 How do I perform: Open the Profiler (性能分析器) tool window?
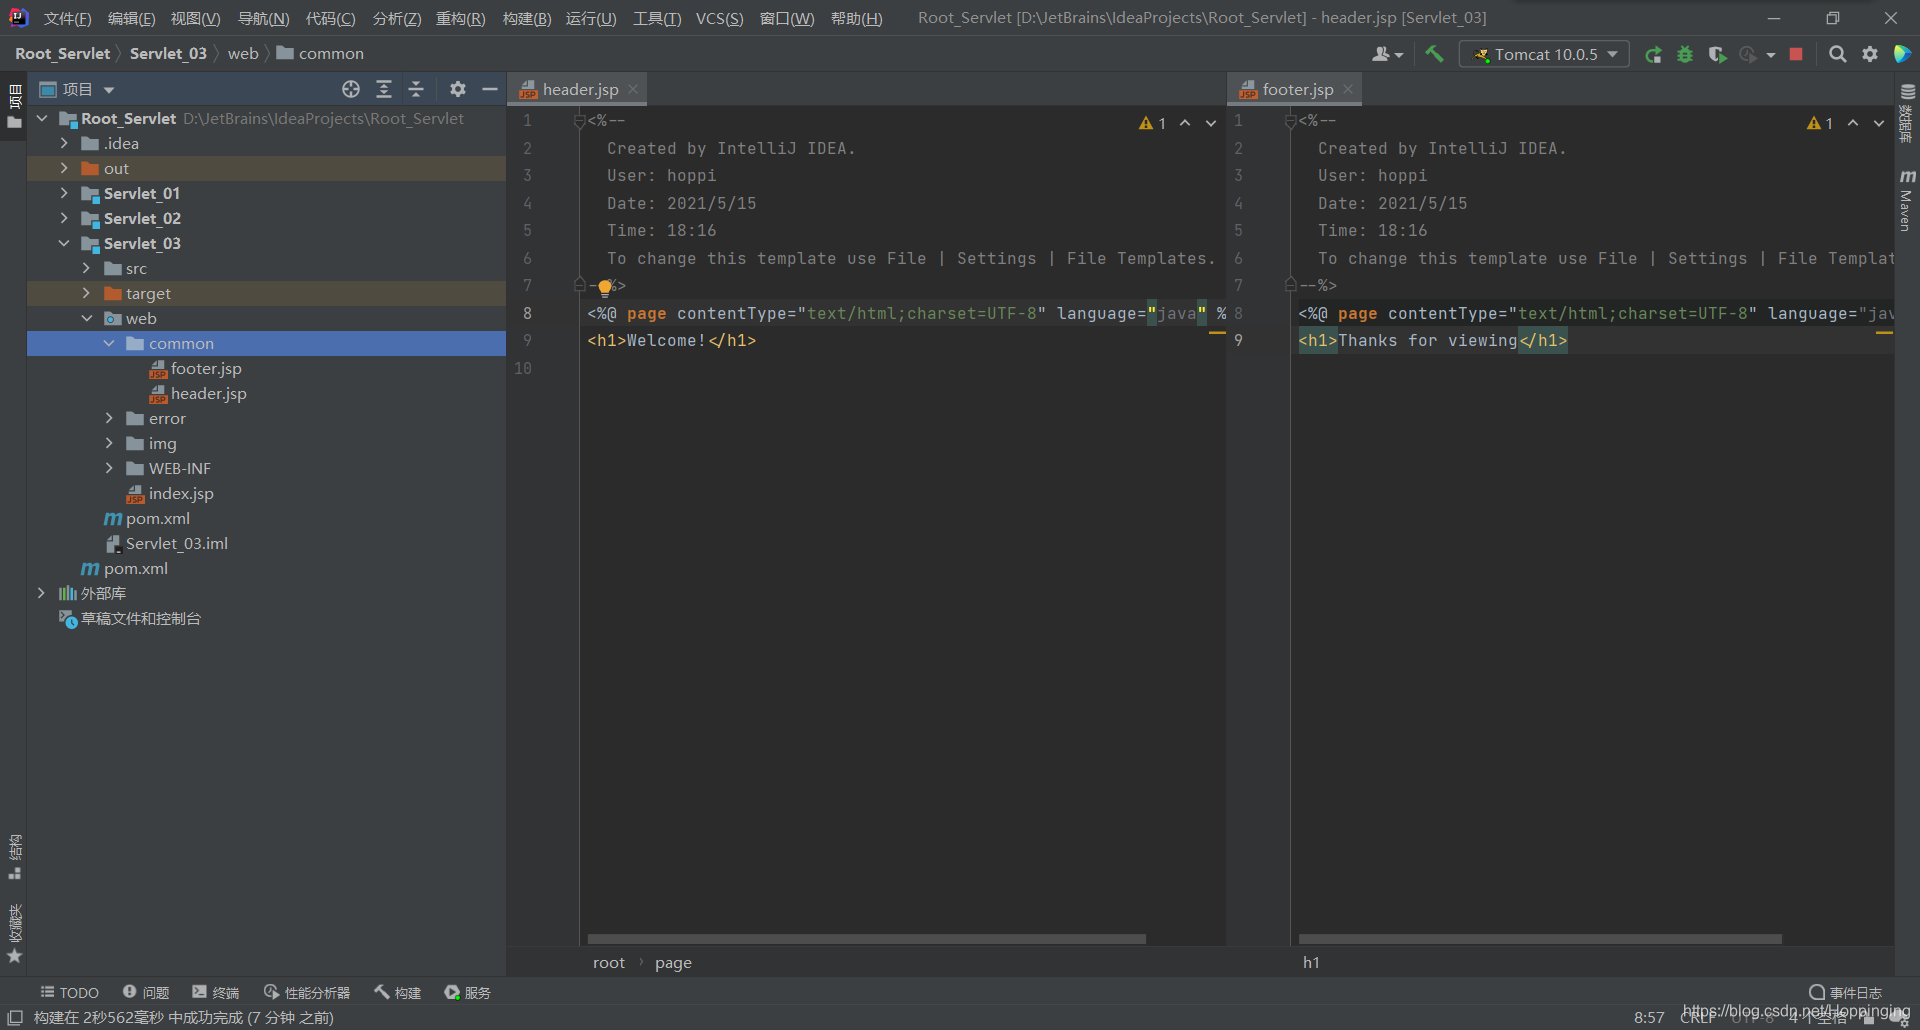[307, 992]
